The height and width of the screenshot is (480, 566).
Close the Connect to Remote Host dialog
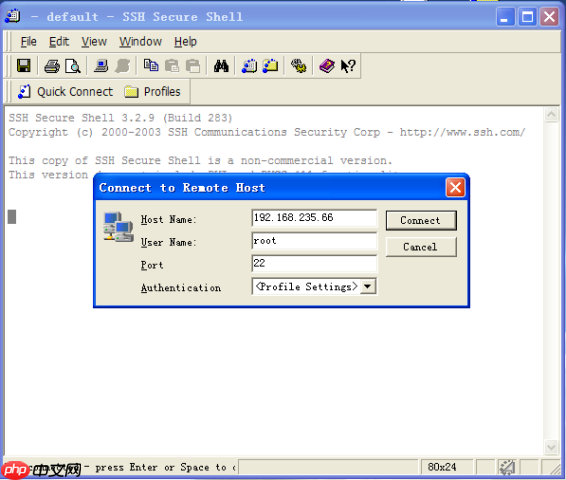click(455, 187)
